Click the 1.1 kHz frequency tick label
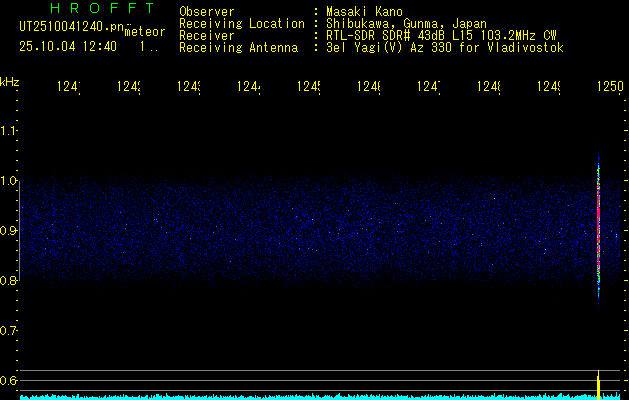The width and height of the screenshot is (629, 400). pyautogui.click(x=9, y=131)
